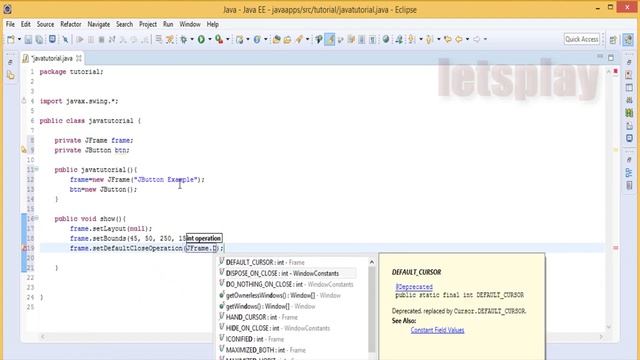Open the Constant Field Values link
Viewport: 640px width, 360px height.
437,330
